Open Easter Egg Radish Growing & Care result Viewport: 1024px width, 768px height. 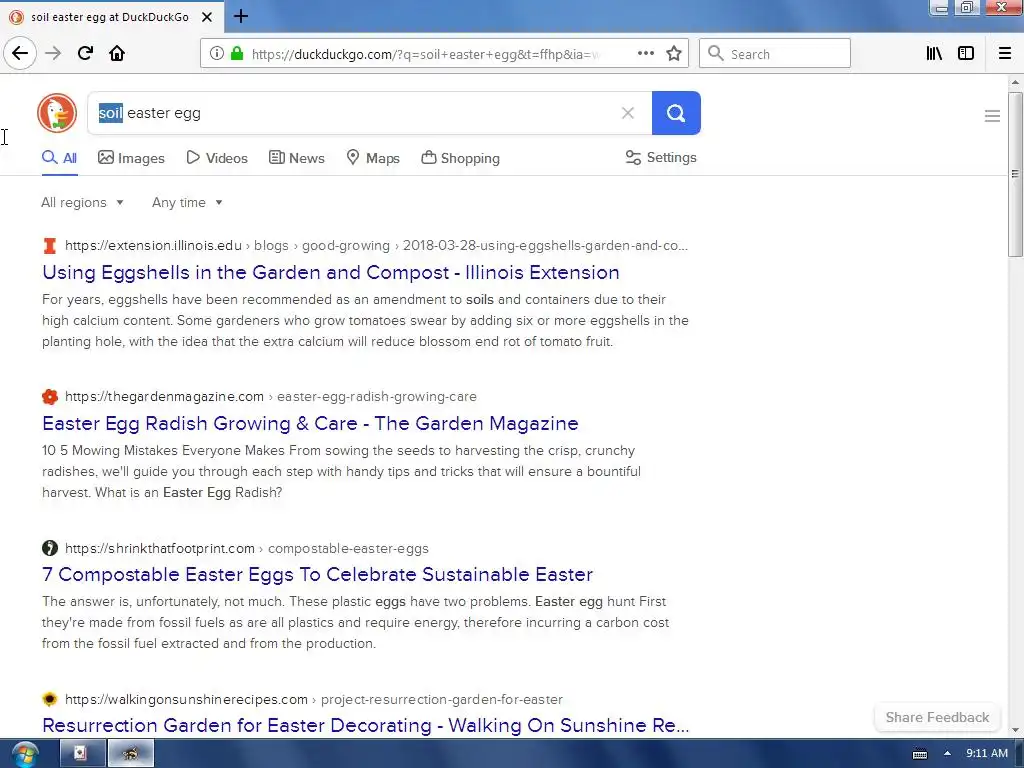click(310, 423)
